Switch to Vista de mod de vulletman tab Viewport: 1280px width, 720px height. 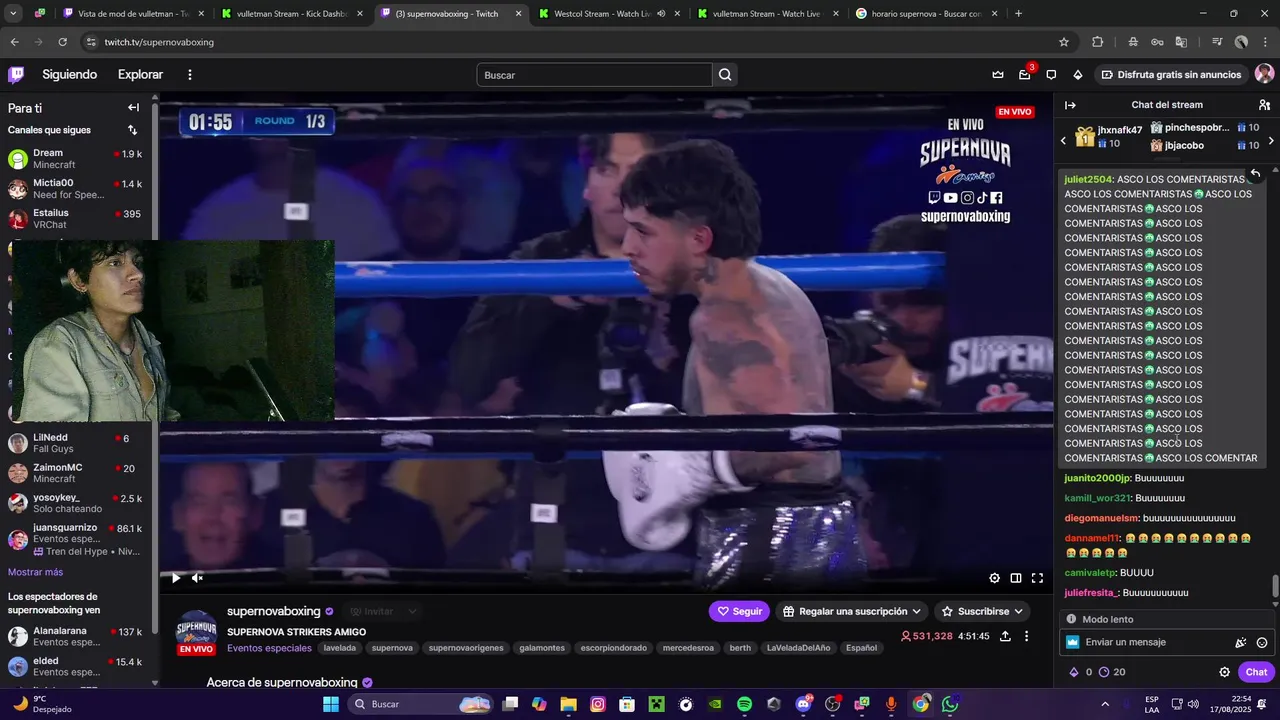133,14
